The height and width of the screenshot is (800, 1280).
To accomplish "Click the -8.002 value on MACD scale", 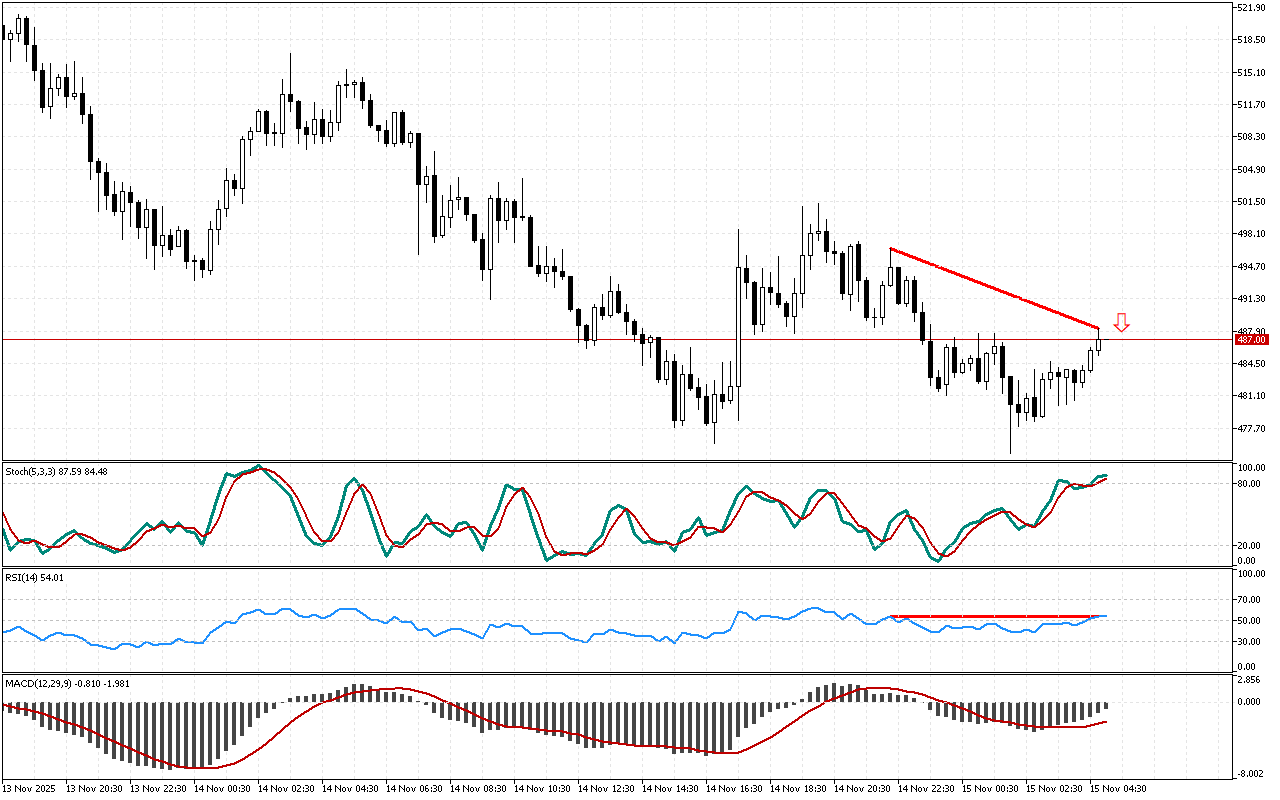I will tap(1249, 773).
